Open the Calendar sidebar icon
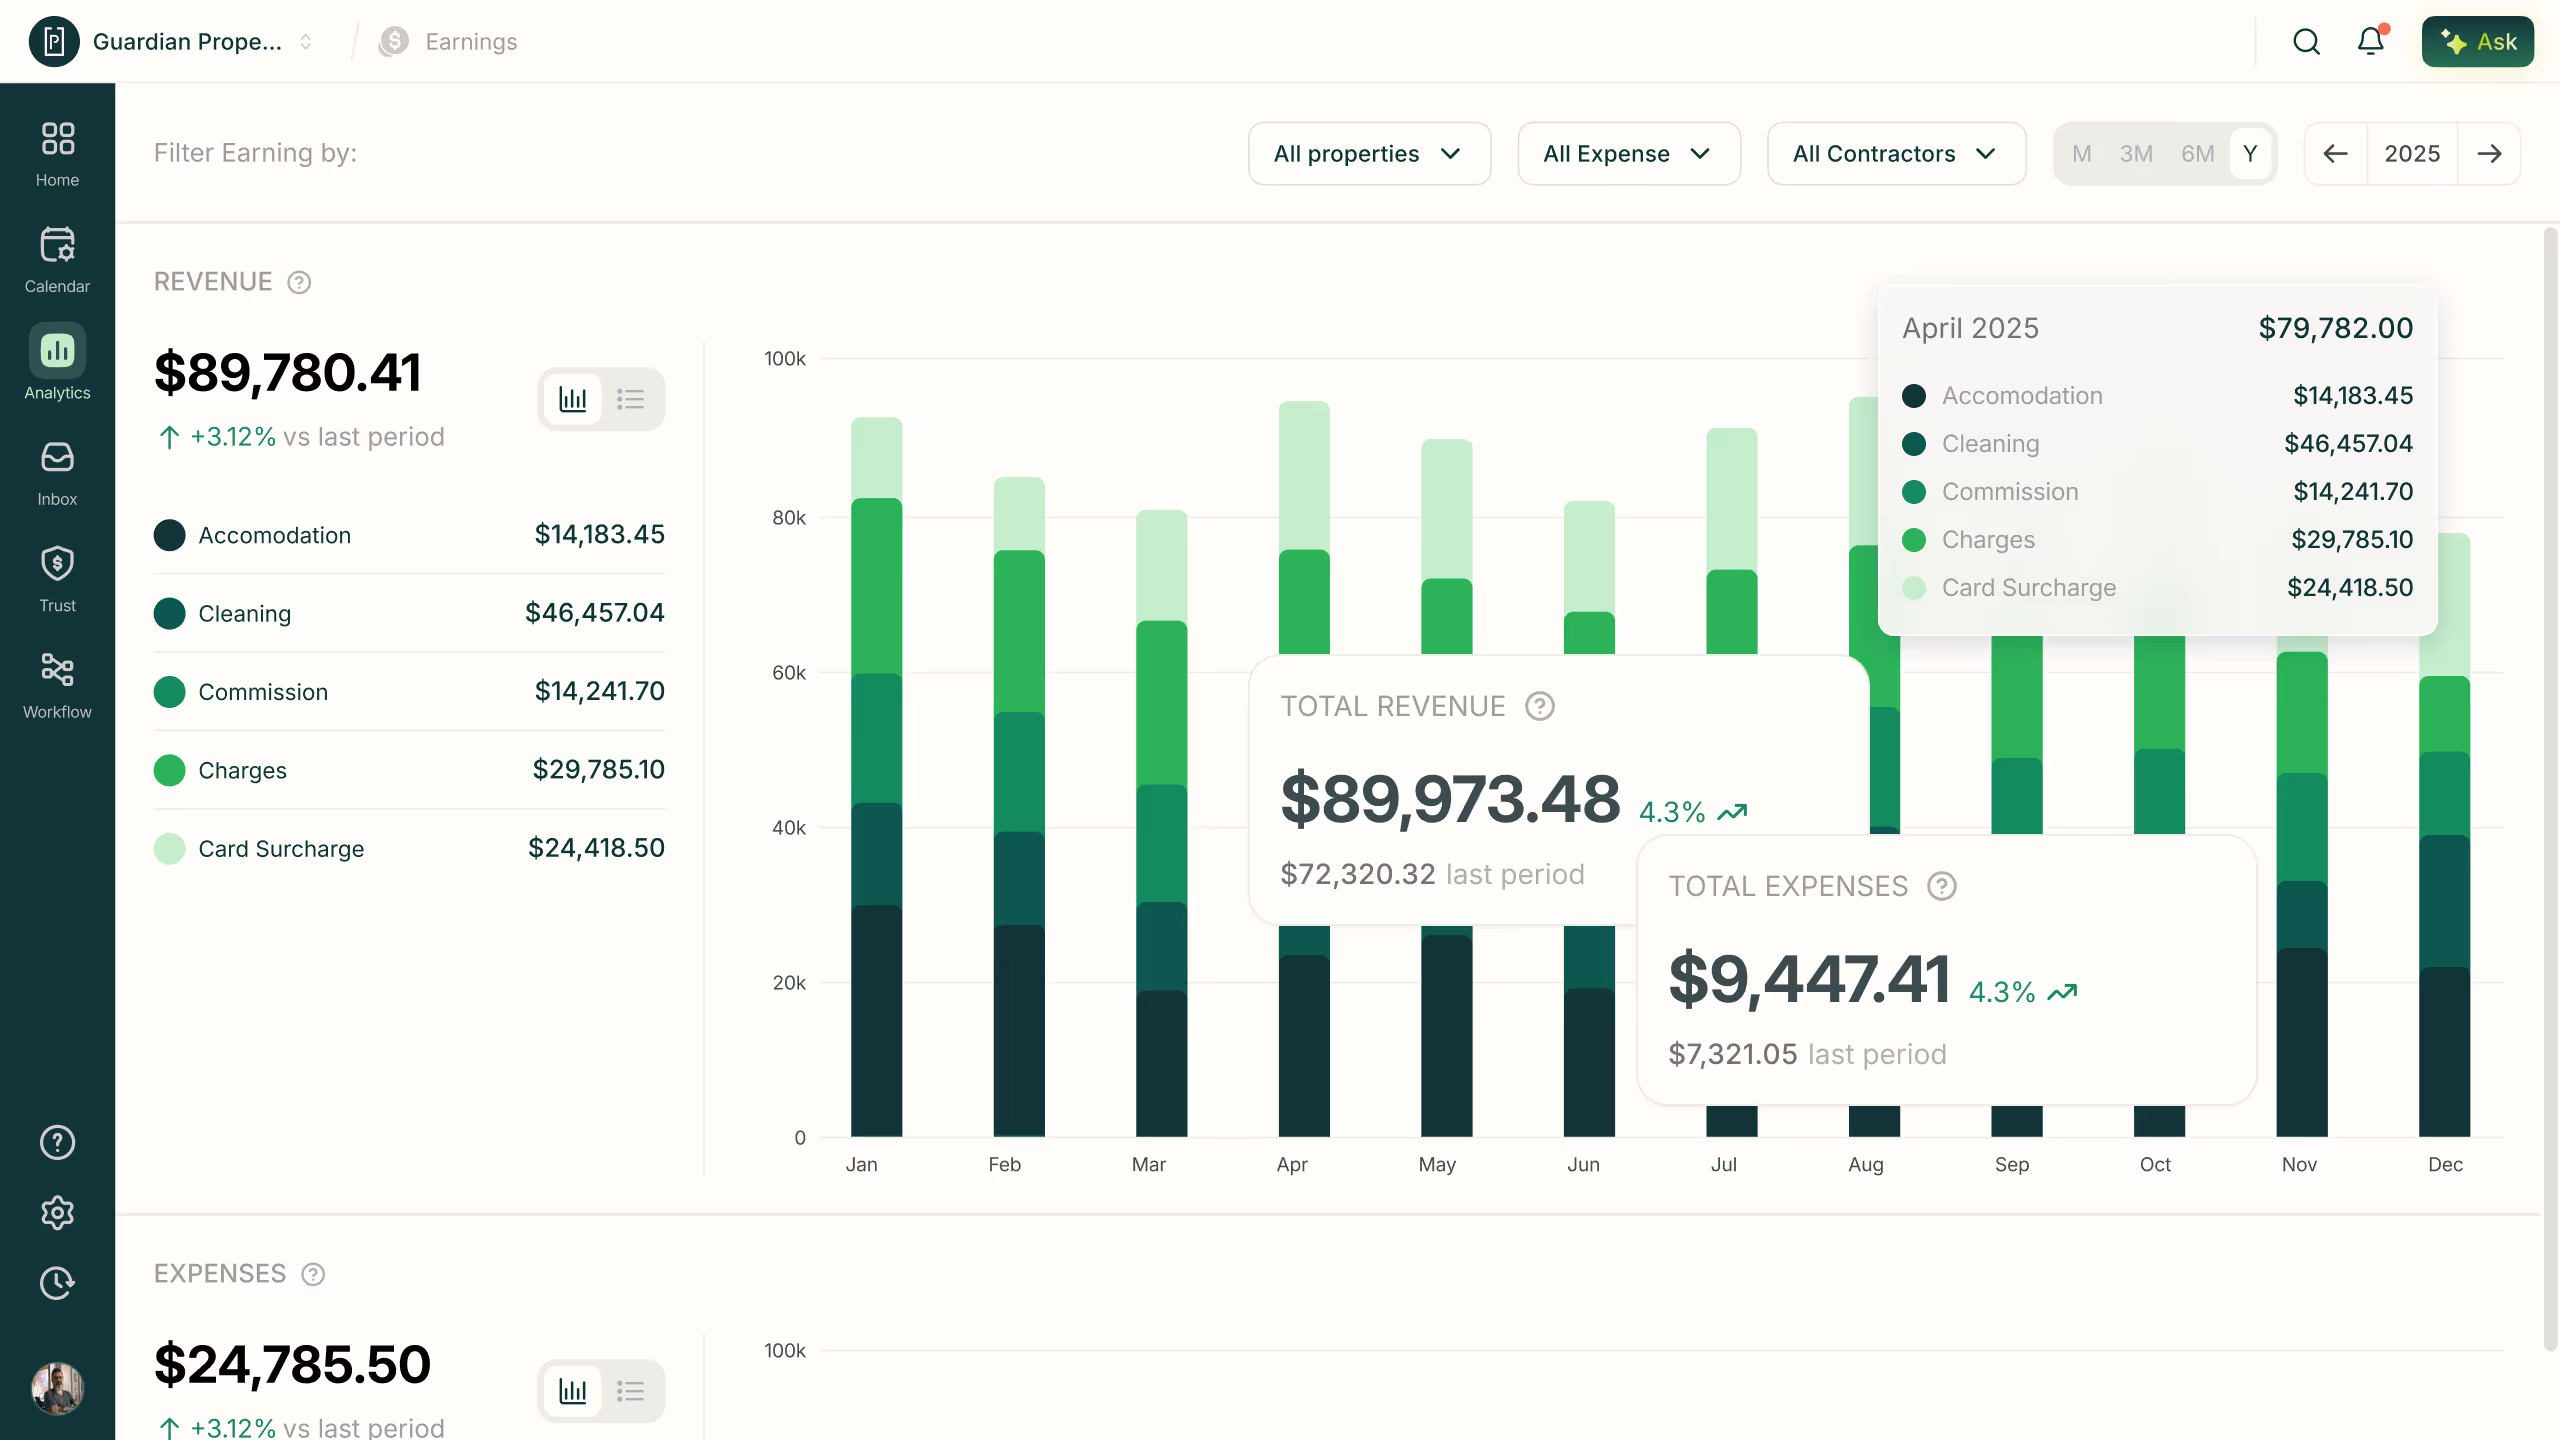 click(x=57, y=259)
